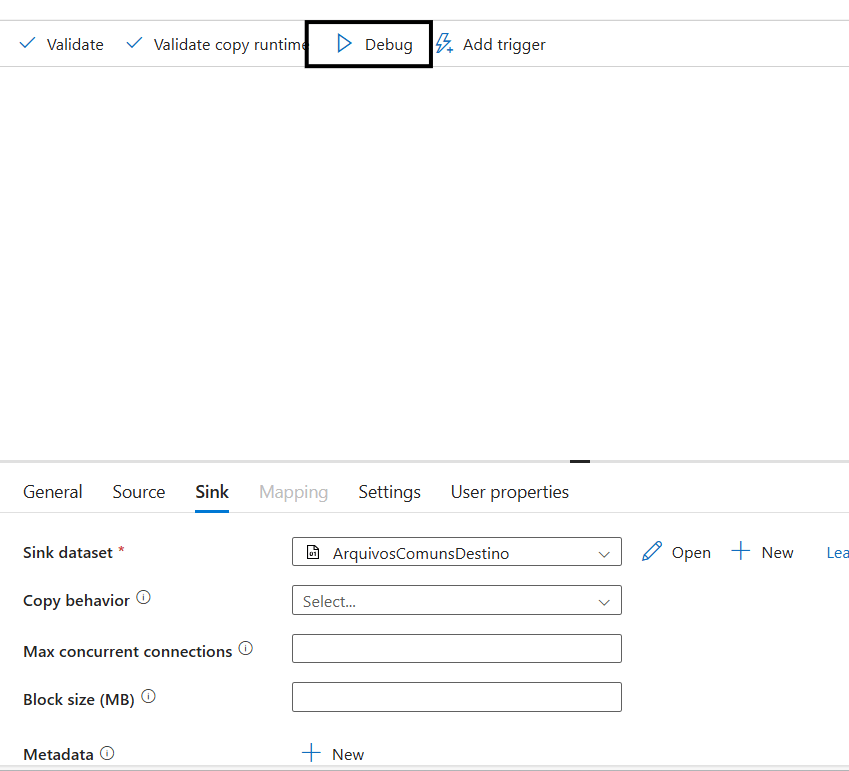Click the Metadata info icon
The height and width of the screenshot is (771, 849).
coord(107,753)
